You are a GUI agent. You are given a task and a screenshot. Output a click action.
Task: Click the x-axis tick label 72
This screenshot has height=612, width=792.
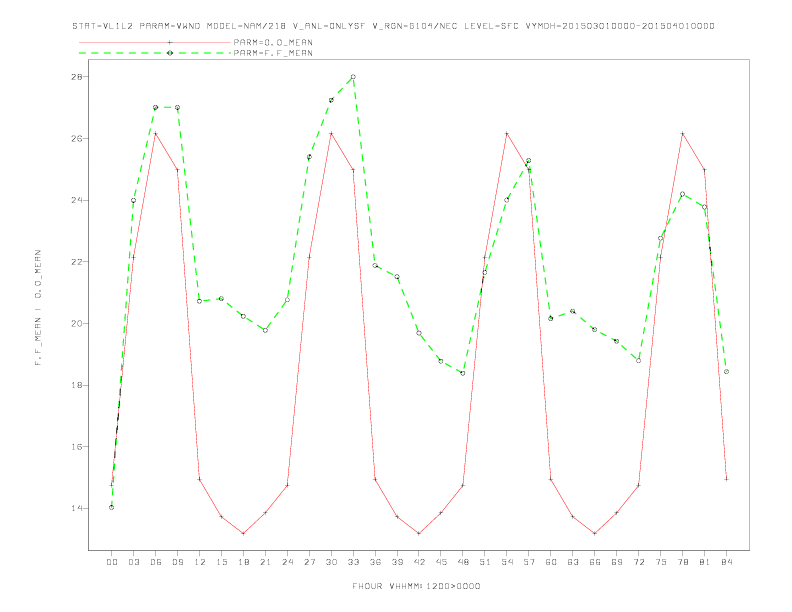(x=638, y=562)
